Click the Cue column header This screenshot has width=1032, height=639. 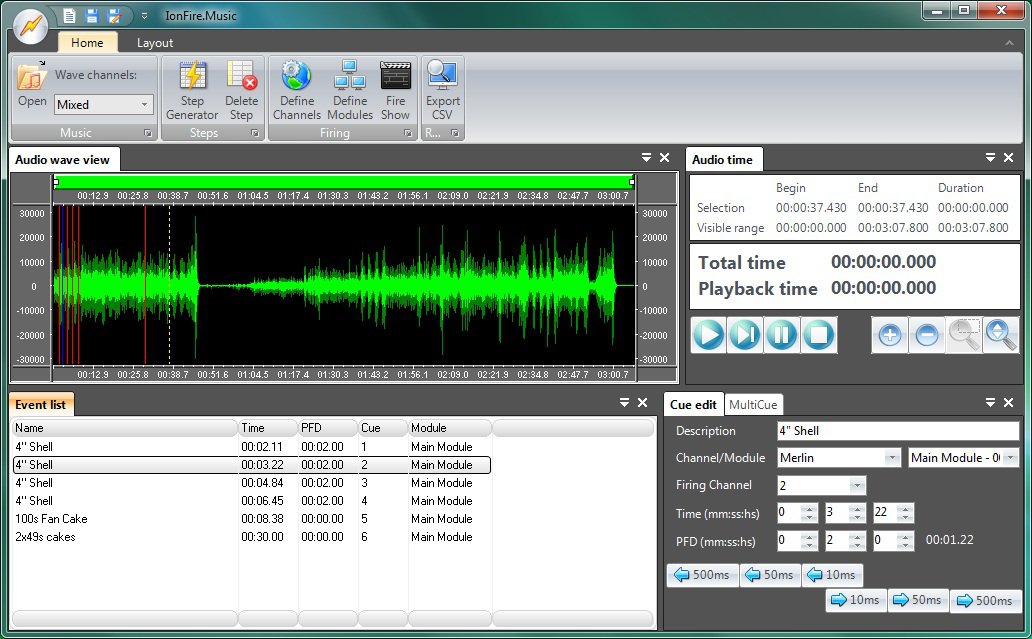pos(382,428)
